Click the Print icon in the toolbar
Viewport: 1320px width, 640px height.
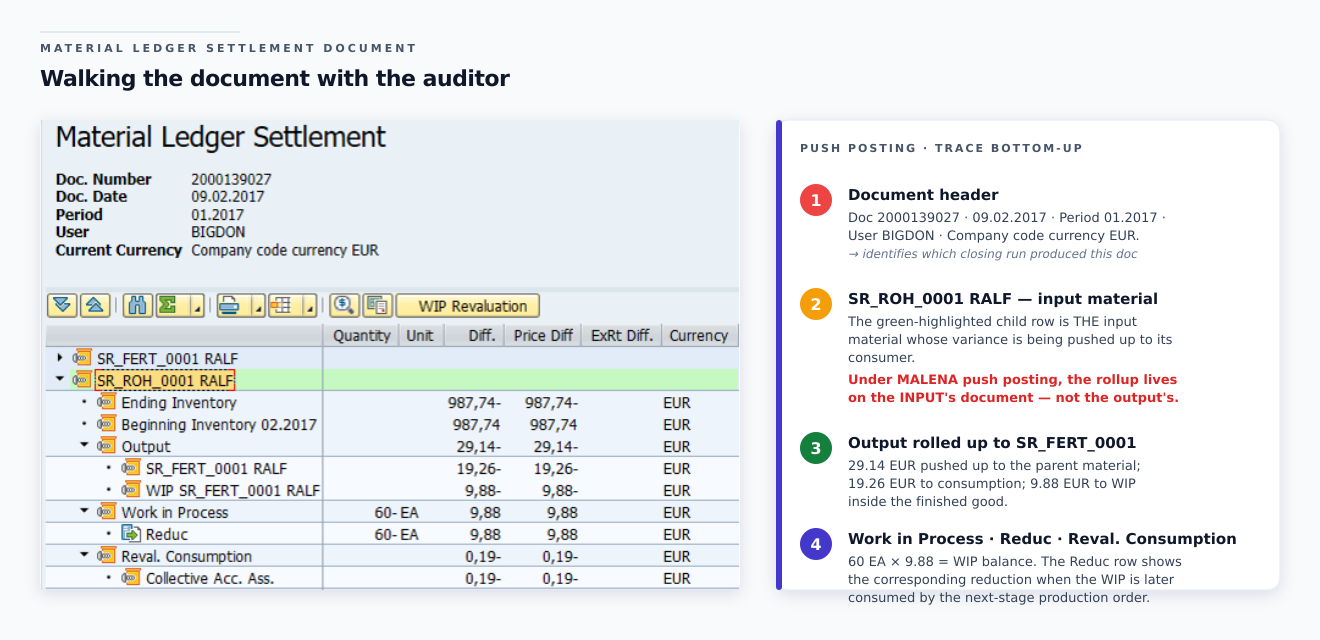(232, 305)
